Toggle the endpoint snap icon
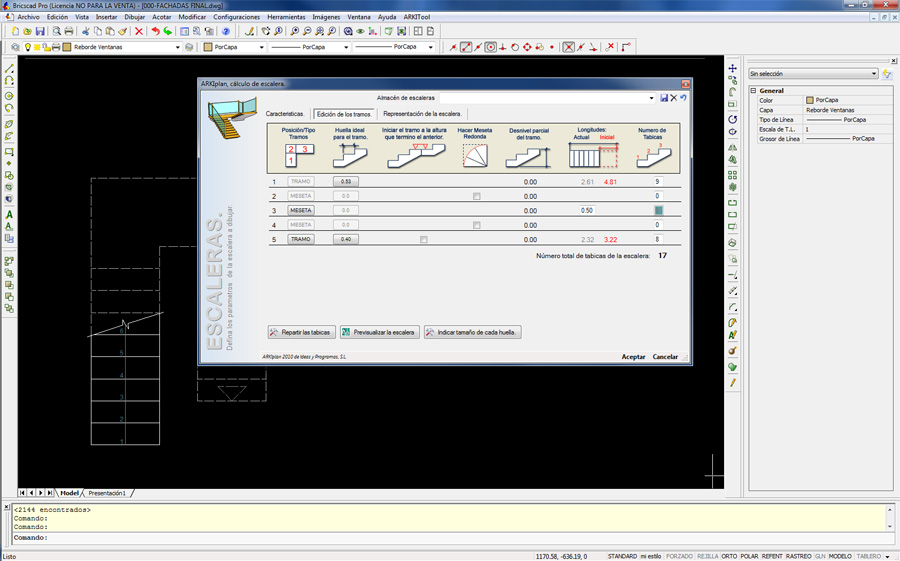The width and height of the screenshot is (900, 561). click(465, 47)
